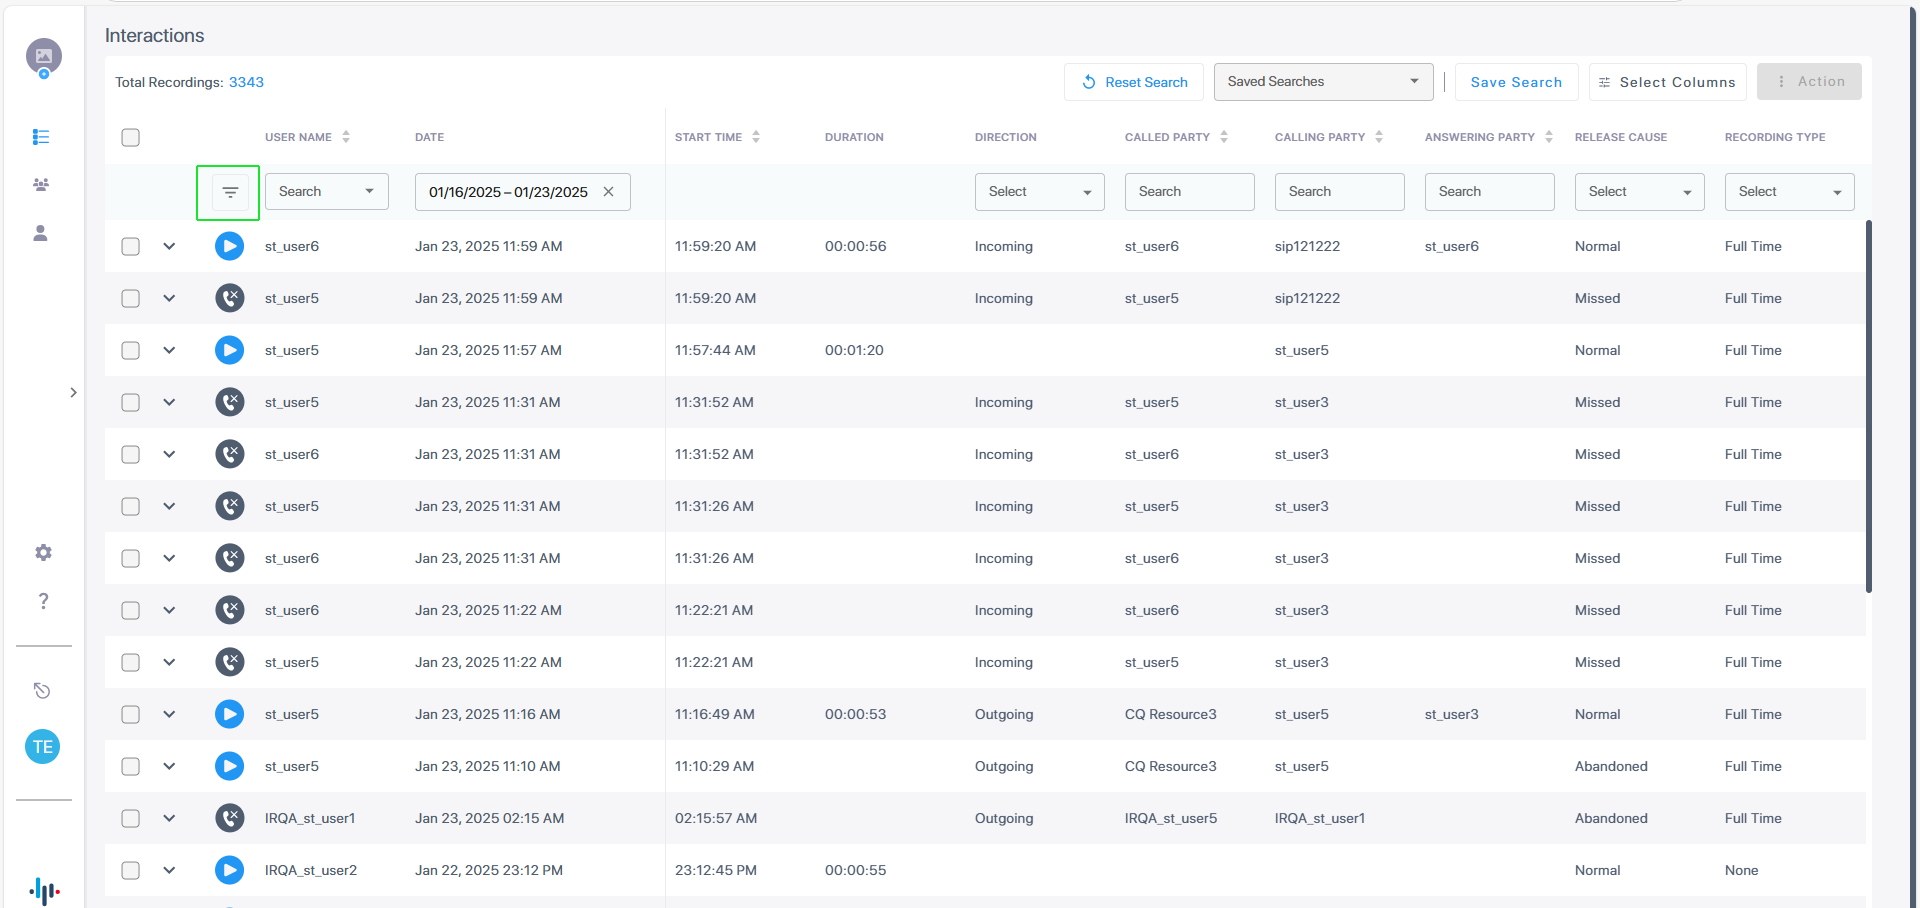Click the duration 00:01:20 cell
The width and height of the screenshot is (1920, 908).
(854, 350)
